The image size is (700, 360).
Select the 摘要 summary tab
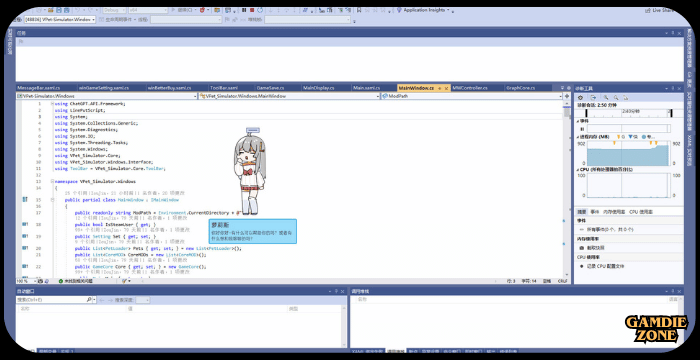(581, 212)
